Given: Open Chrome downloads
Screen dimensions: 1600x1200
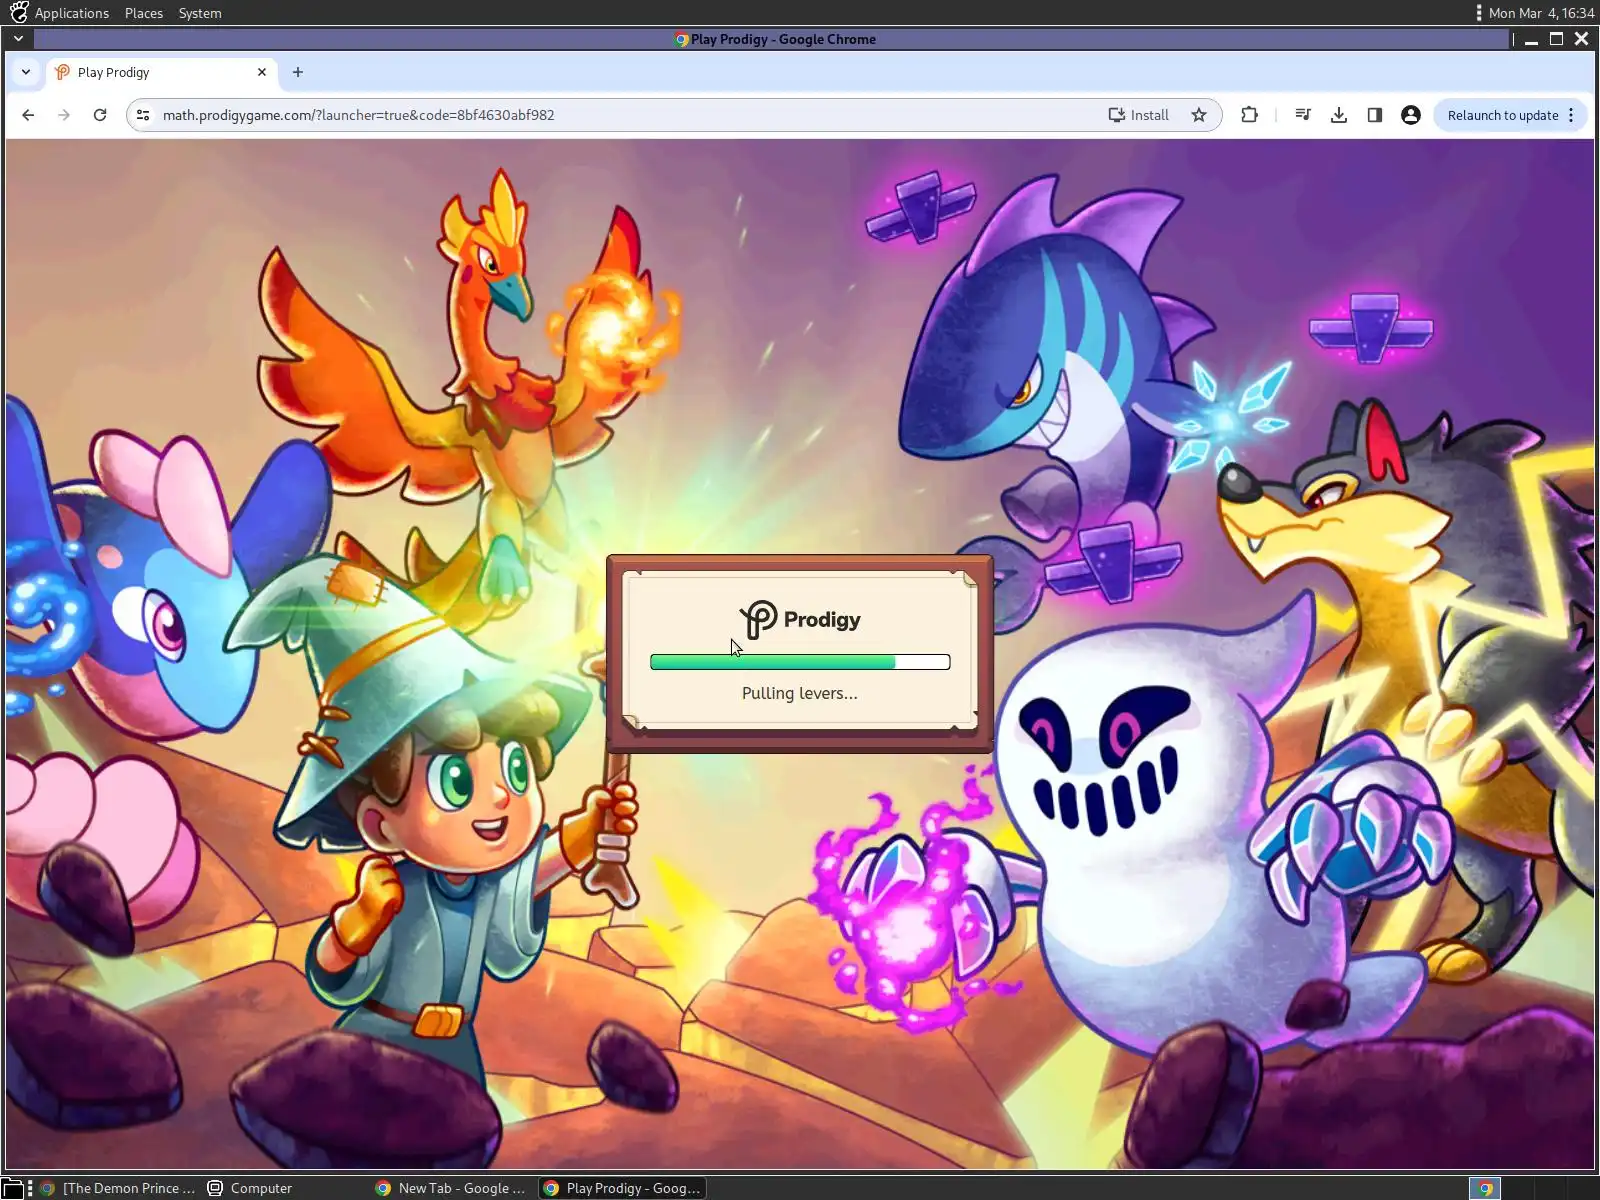Looking at the screenshot, I should tap(1339, 115).
